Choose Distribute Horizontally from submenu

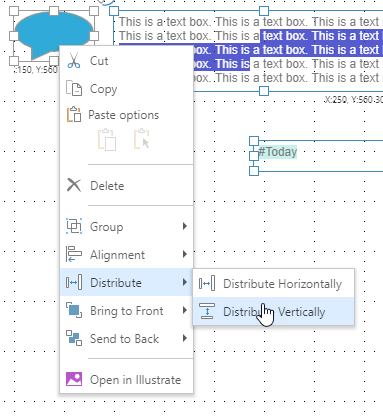tap(273, 283)
